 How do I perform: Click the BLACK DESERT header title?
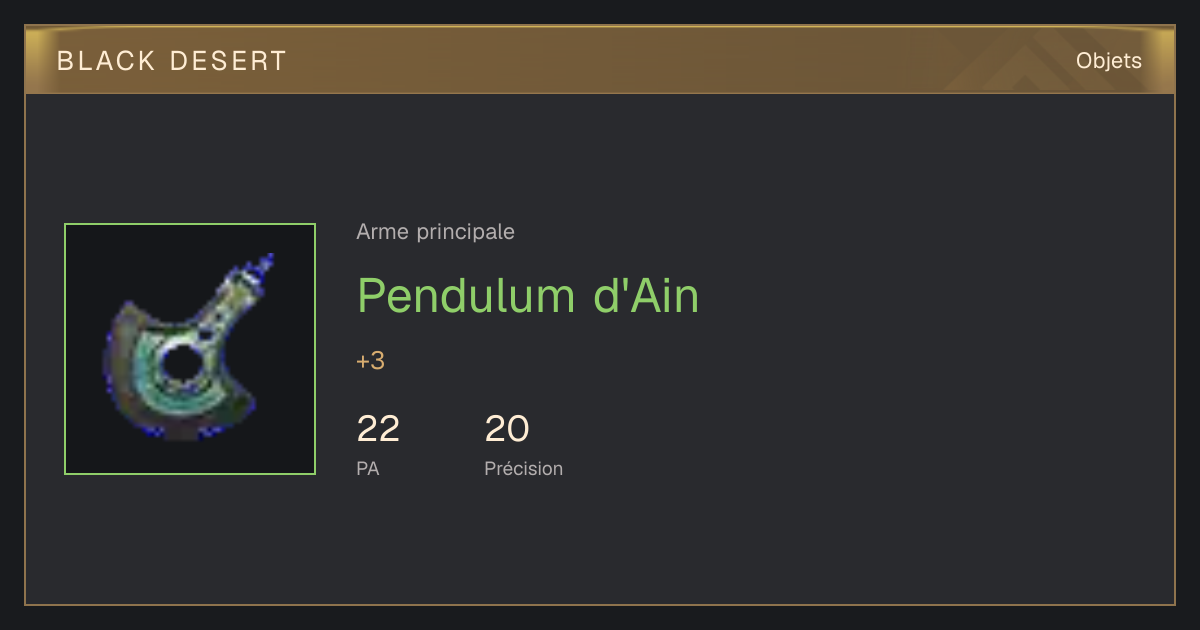tap(172, 61)
